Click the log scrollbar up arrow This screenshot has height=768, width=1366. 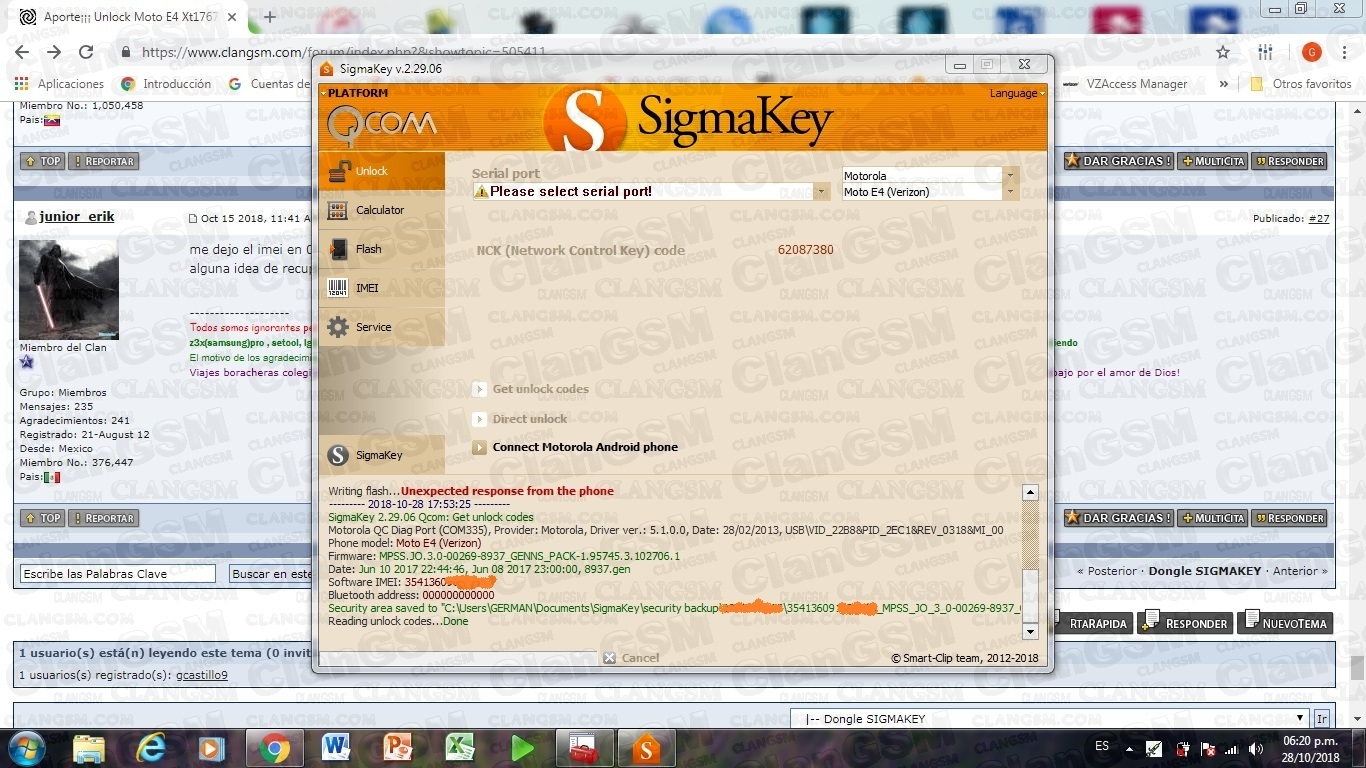1030,493
